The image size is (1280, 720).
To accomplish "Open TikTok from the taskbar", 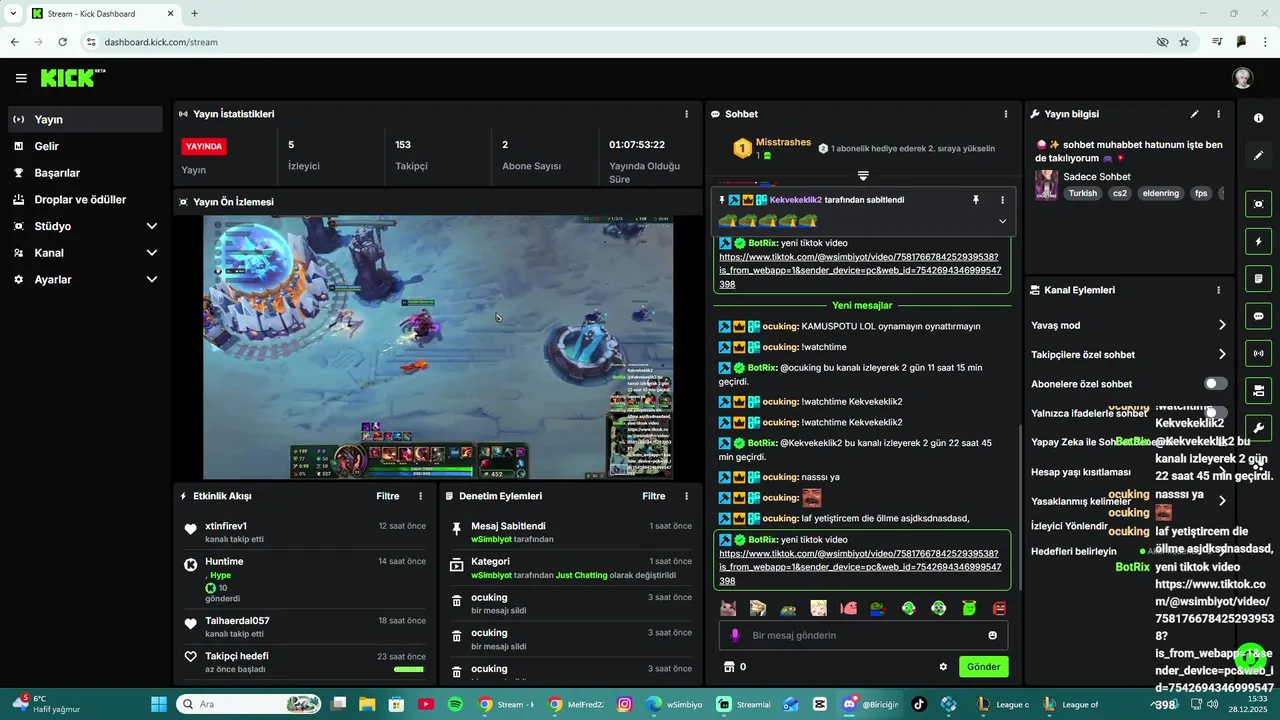I will pyautogui.click(x=919, y=704).
